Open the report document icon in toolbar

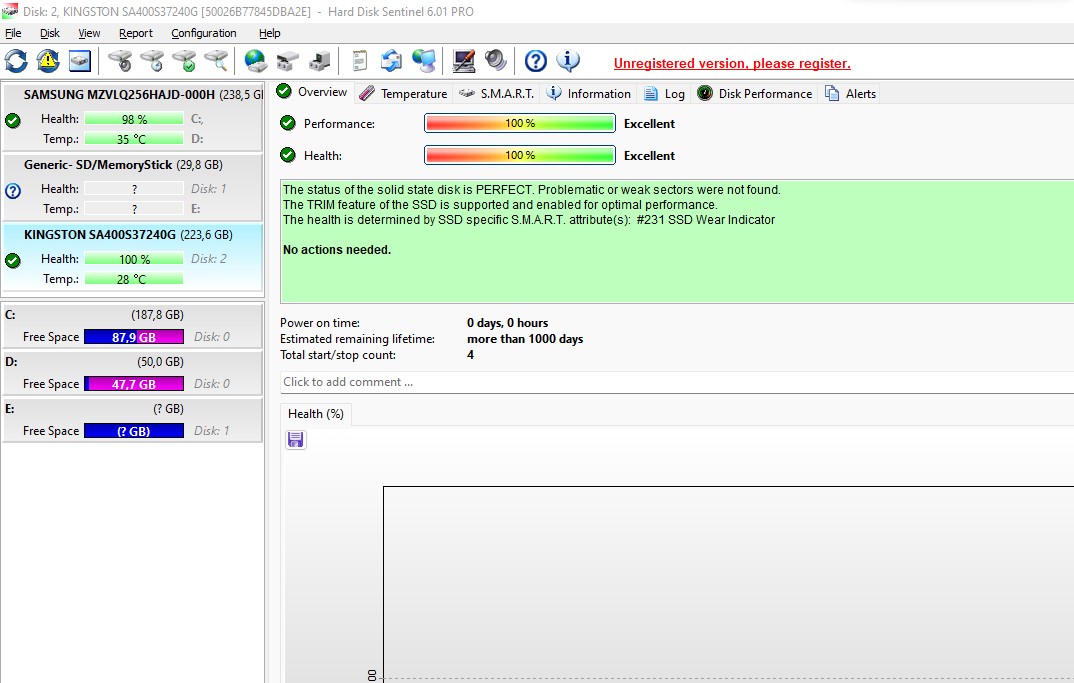point(359,61)
